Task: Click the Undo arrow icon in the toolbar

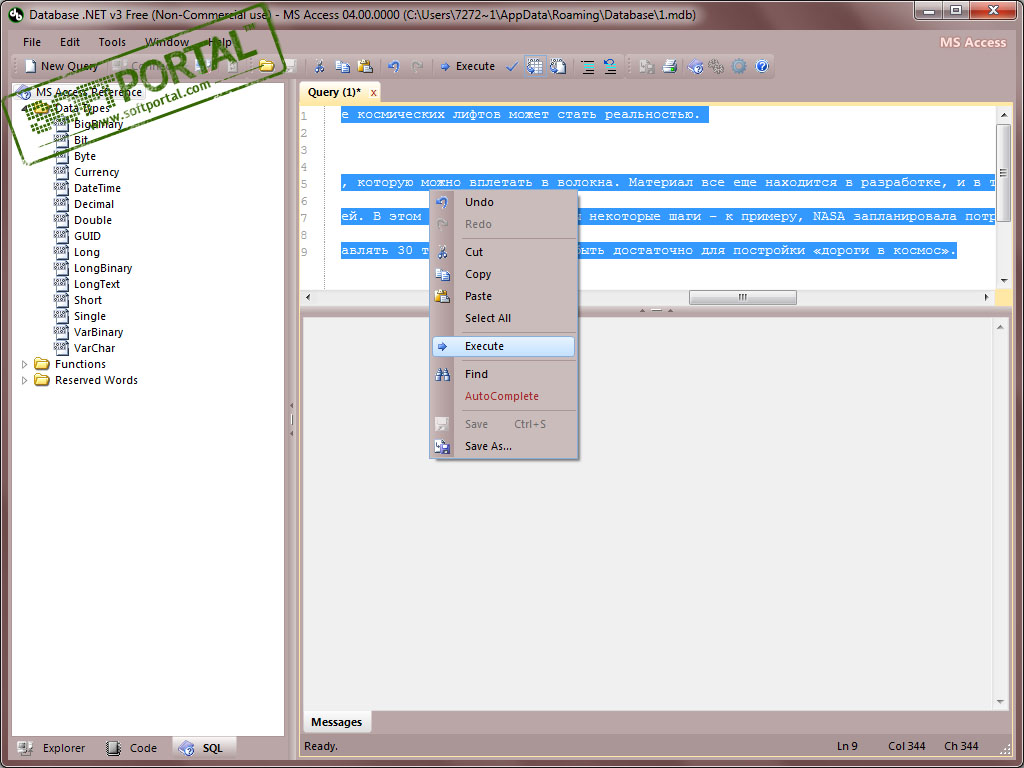Action: click(393, 66)
